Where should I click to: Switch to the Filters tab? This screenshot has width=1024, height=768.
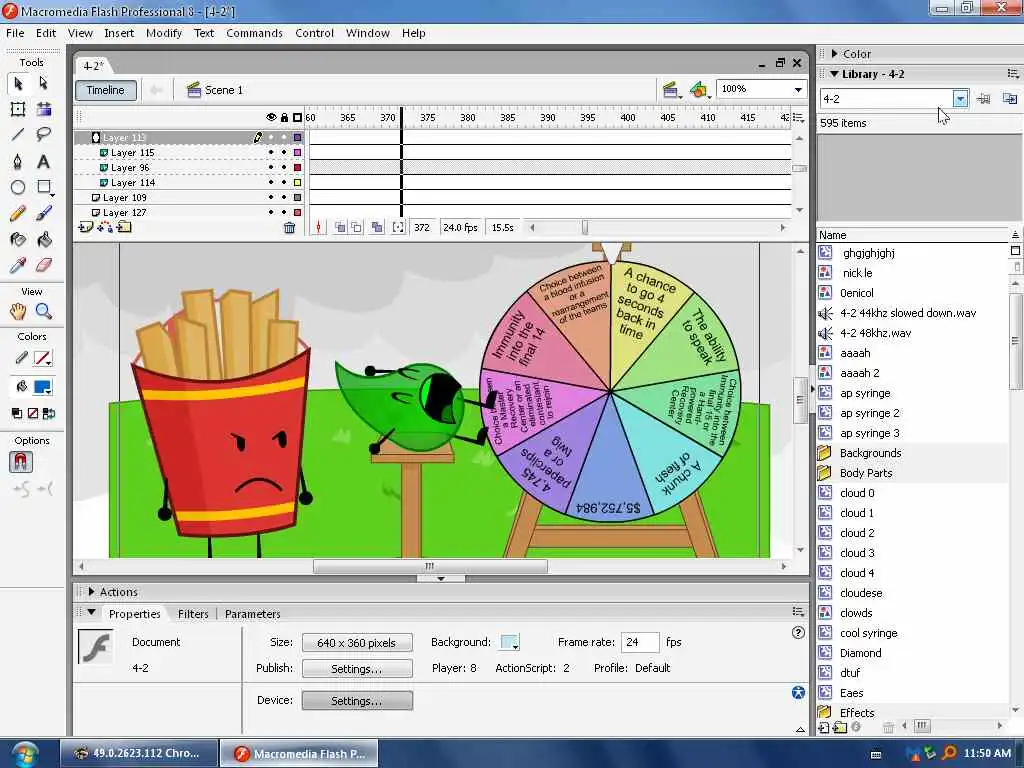click(x=193, y=614)
